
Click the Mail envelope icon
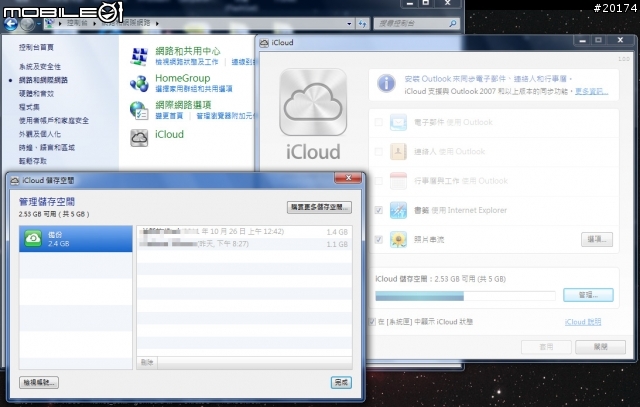click(x=398, y=122)
